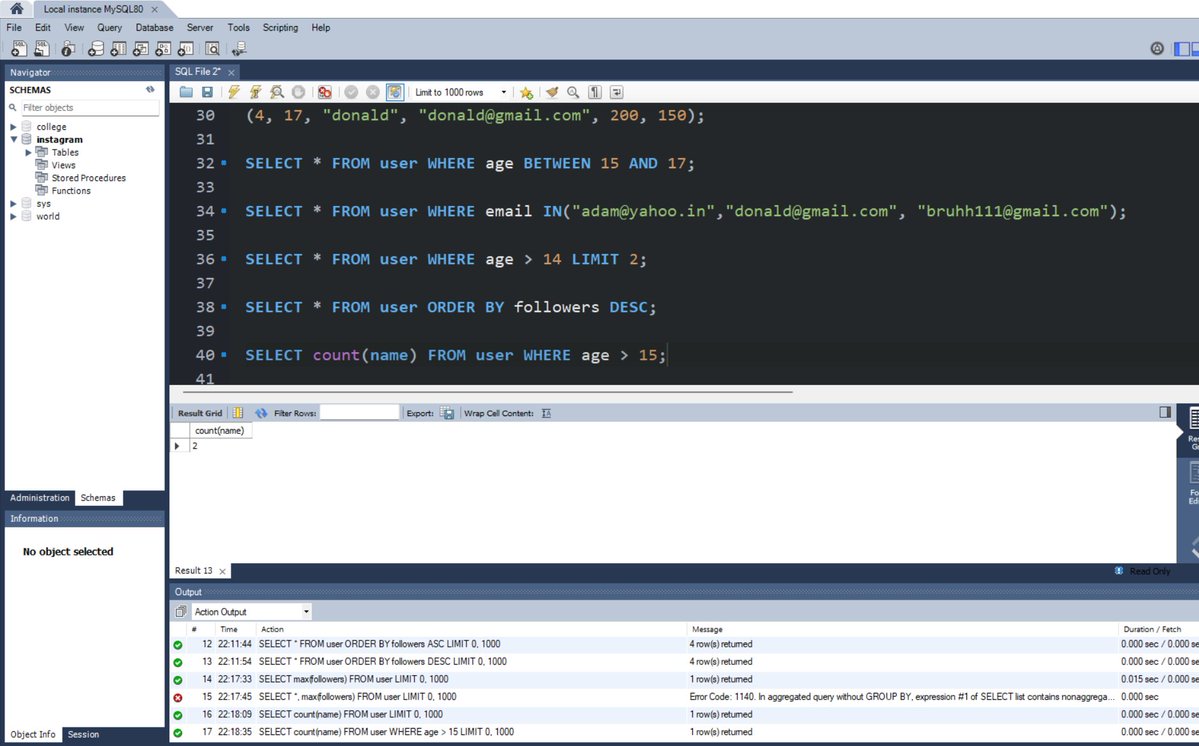1199x746 pixels.
Task: Open the Limit to 1000 rows dropdown
Action: coord(461,92)
